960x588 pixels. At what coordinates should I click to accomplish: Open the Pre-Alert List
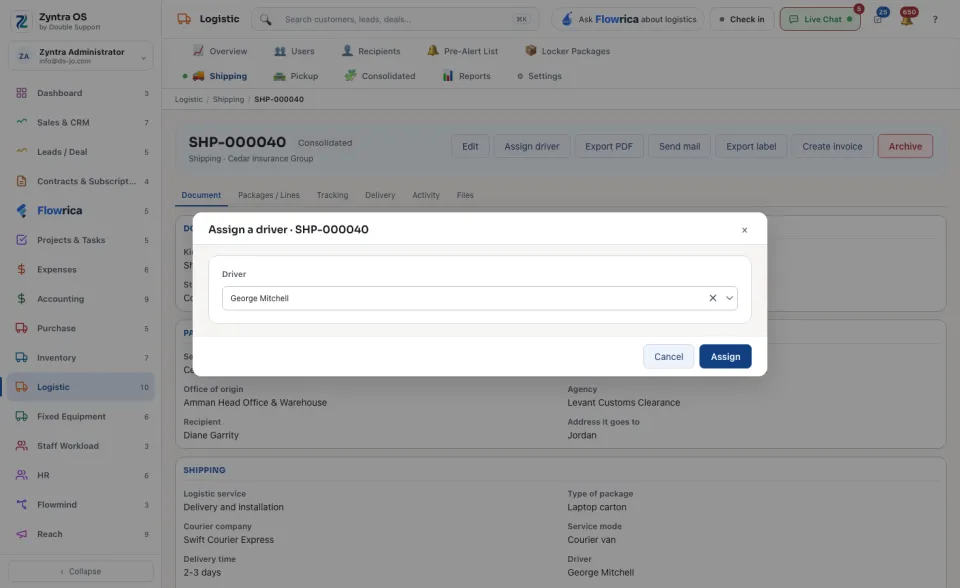click(463, 51)
